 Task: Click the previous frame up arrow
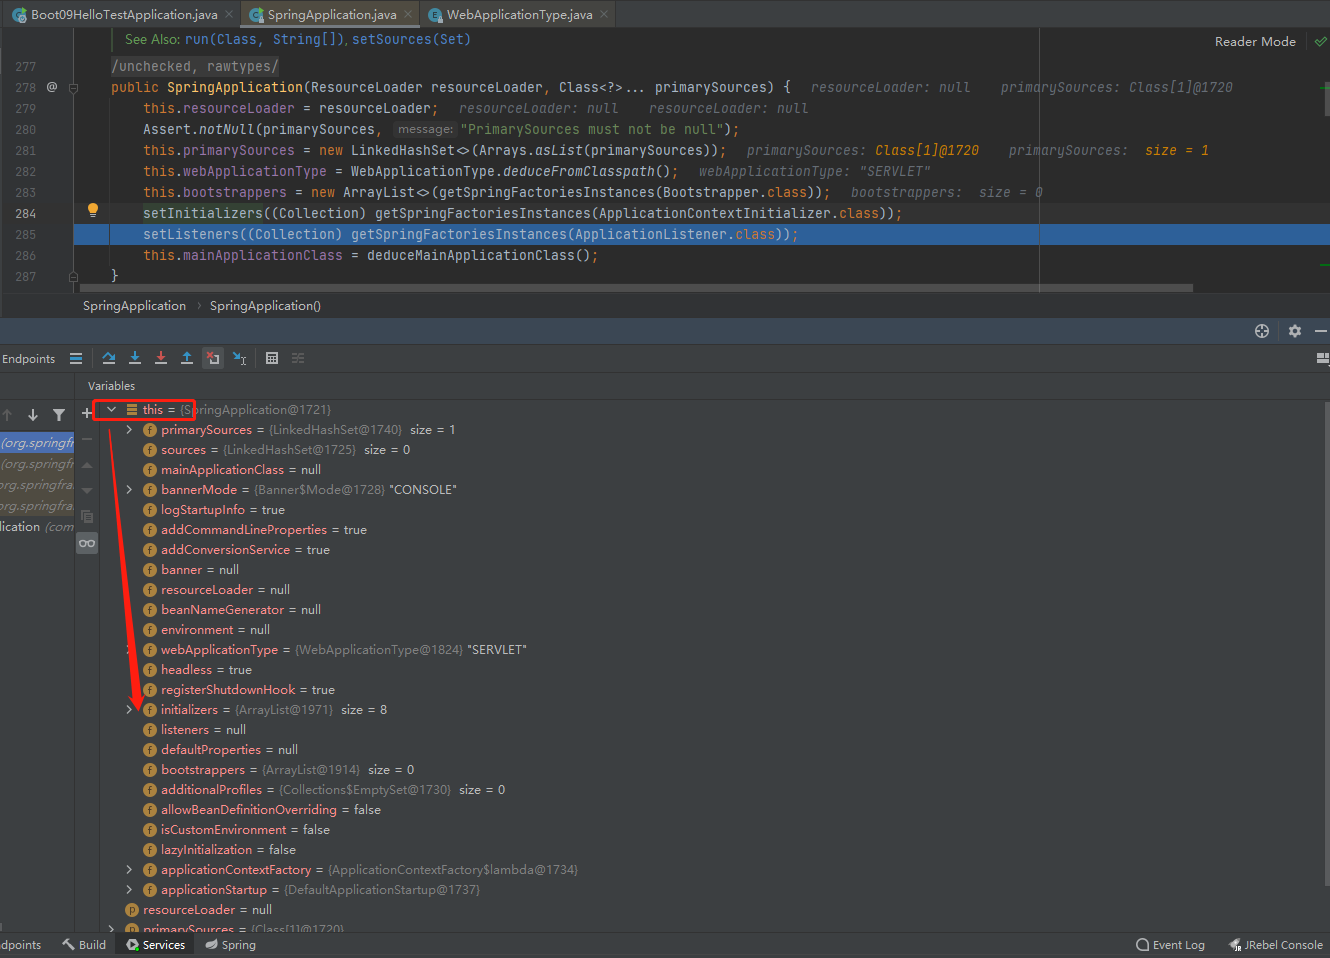click(x=7, y=415)
